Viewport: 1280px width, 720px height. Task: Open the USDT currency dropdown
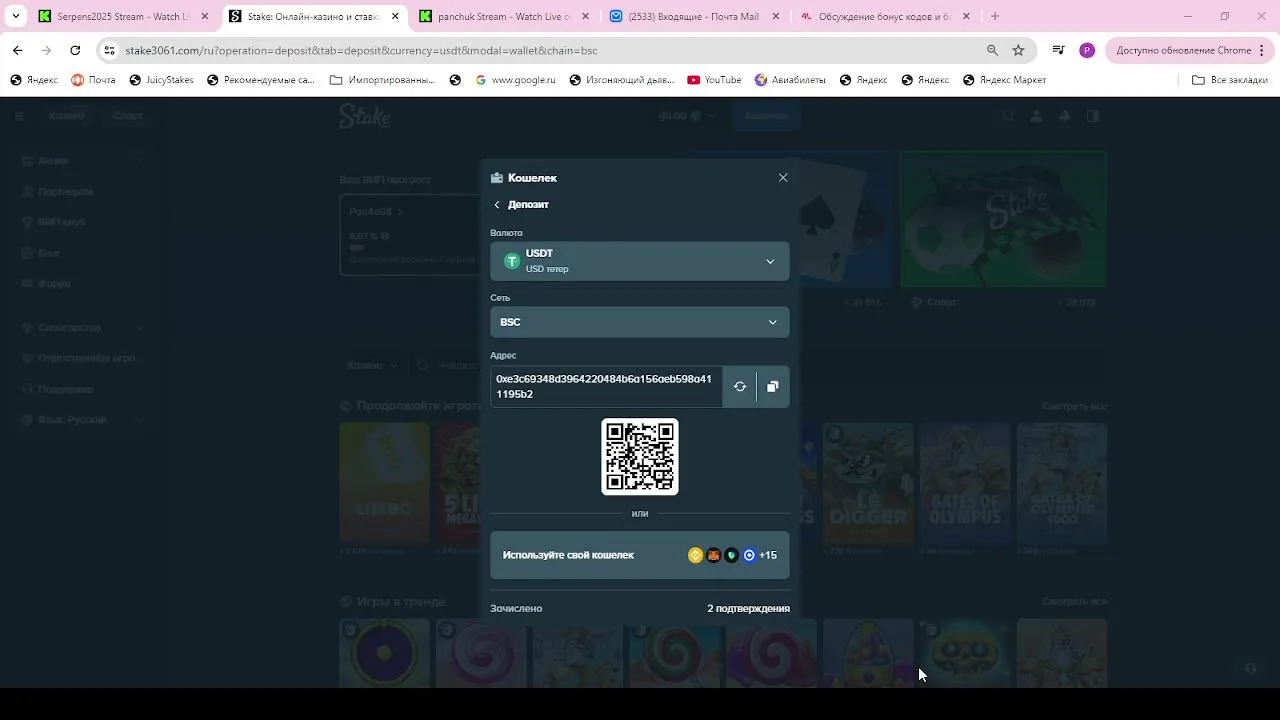coord(640,261)
